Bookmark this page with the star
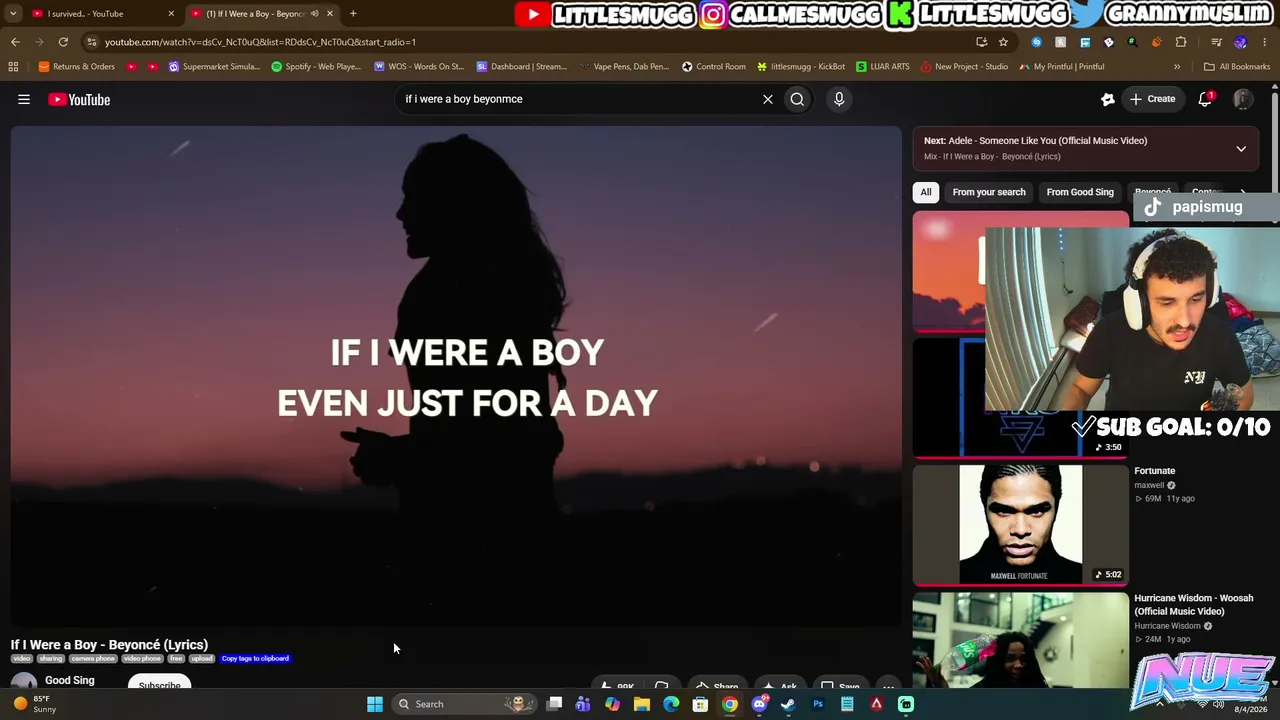This screenshot has height=720, width=1280. tap(1003, 42)
